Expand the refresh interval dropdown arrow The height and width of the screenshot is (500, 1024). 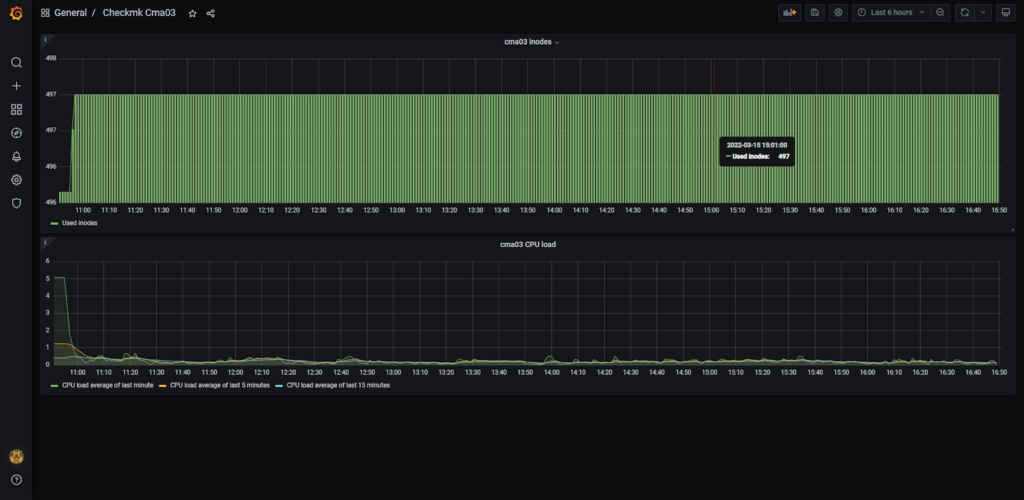pyautogui.click(x=983, y=12)
